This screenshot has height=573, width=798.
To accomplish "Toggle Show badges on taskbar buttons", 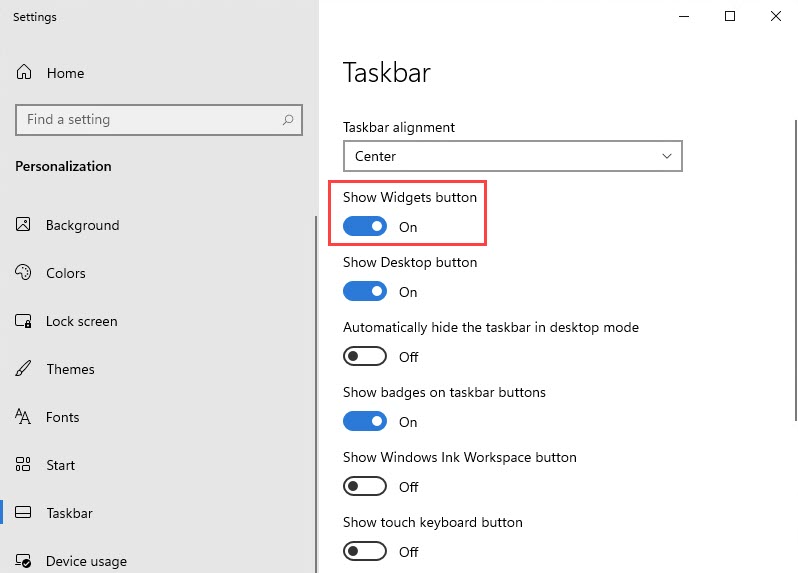I will (x=365, y=421).
